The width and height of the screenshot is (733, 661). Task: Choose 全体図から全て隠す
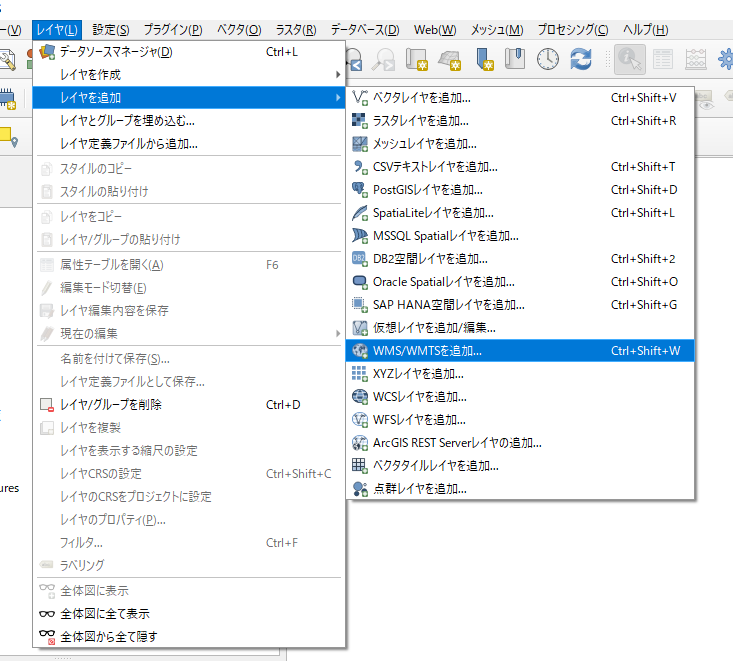[189, 636]
